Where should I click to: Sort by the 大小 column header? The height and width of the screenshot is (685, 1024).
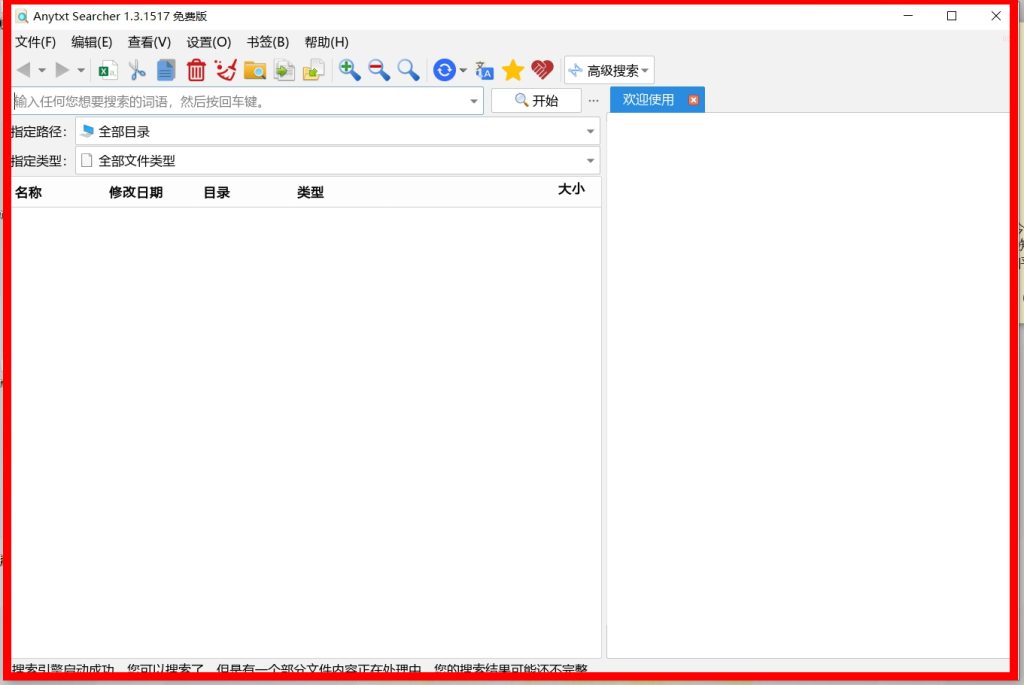[x=571, y=189]
